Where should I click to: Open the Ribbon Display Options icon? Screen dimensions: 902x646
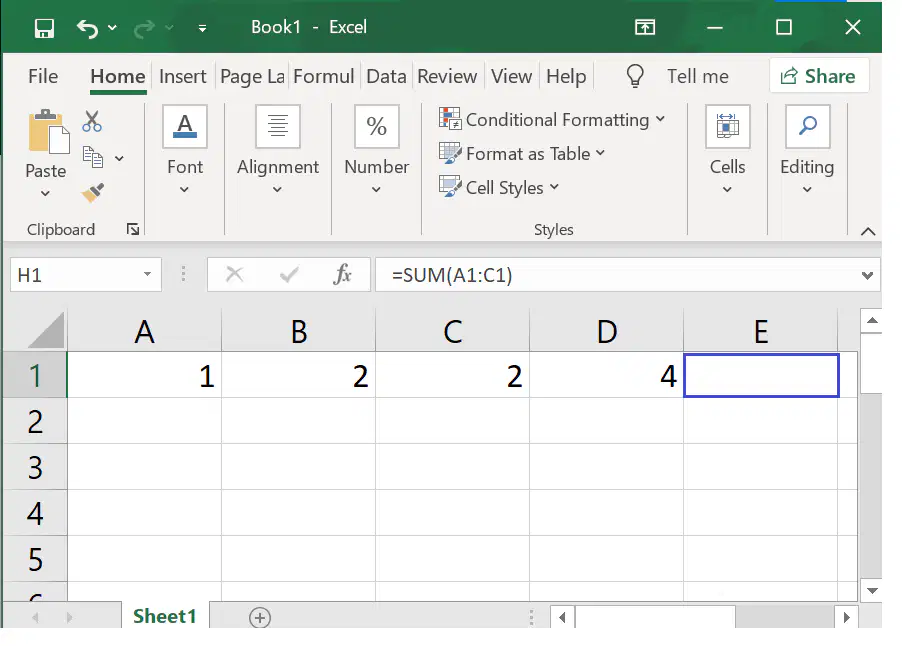645,27
